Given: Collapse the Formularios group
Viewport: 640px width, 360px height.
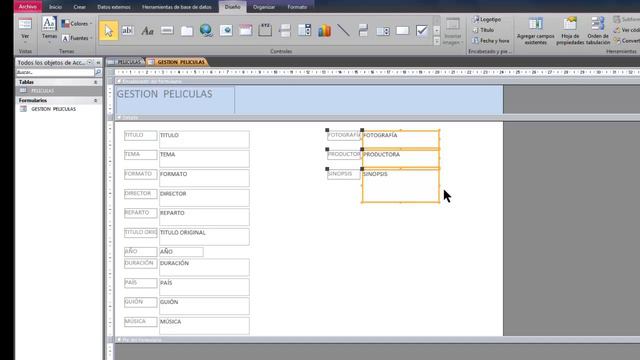Looking at the screenshot, I should click(x=96, y=100).
